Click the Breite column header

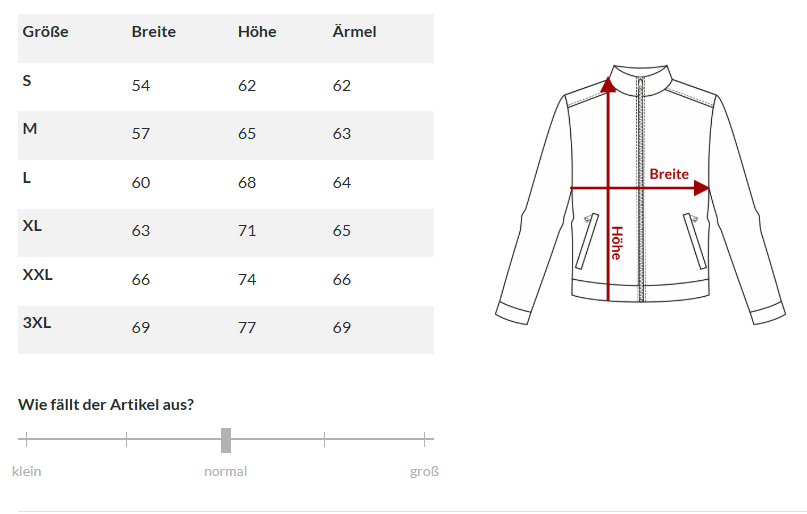pyautogui.click(x=153, y=32)
